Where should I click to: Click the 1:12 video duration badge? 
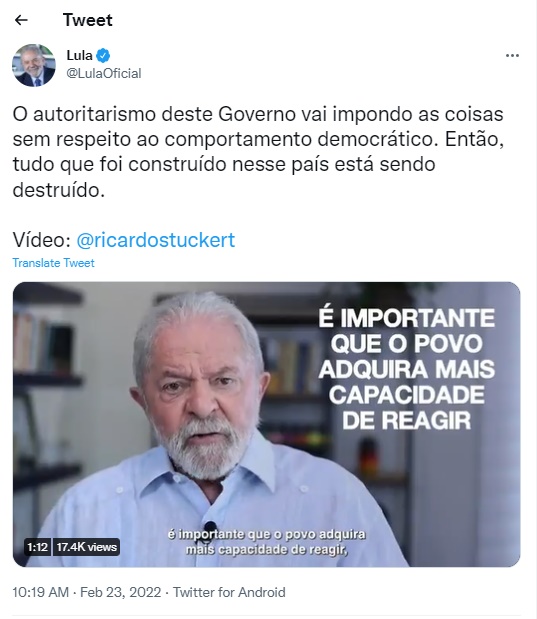(x=38, y=547)
